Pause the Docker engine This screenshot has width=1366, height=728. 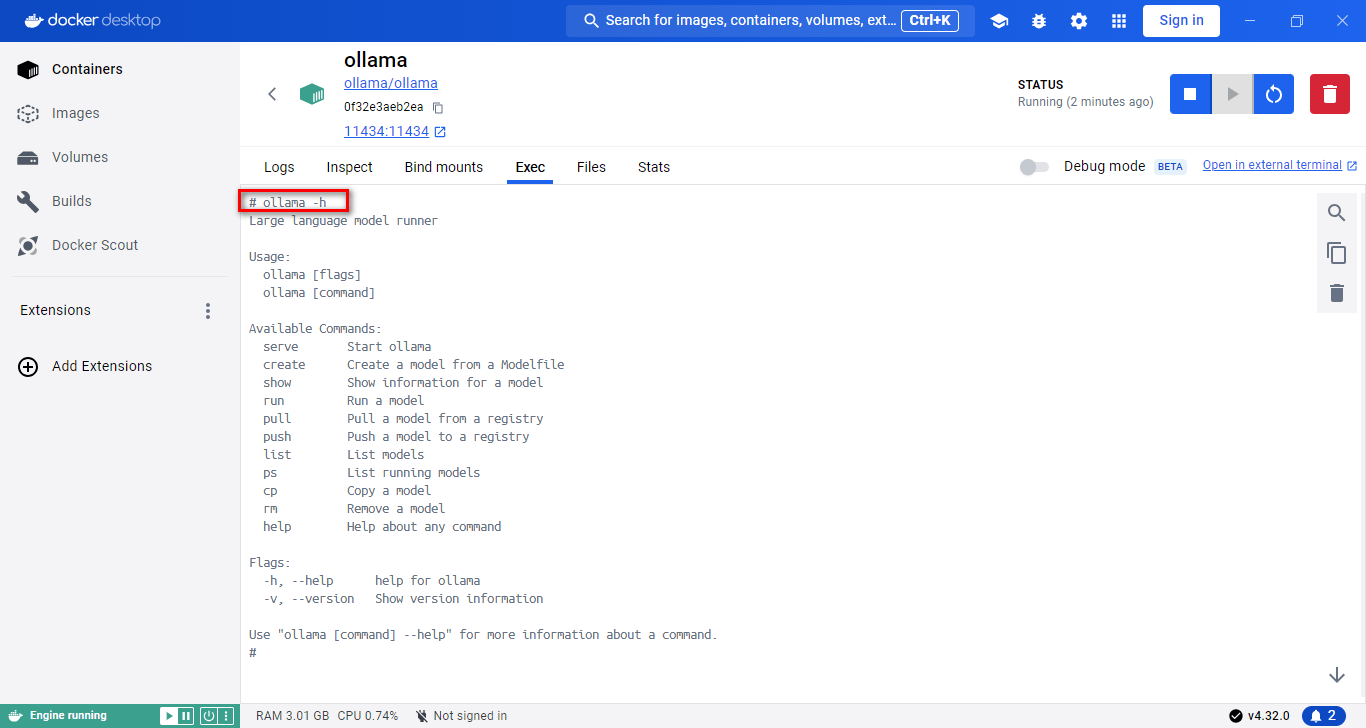[x=186, y=716]
